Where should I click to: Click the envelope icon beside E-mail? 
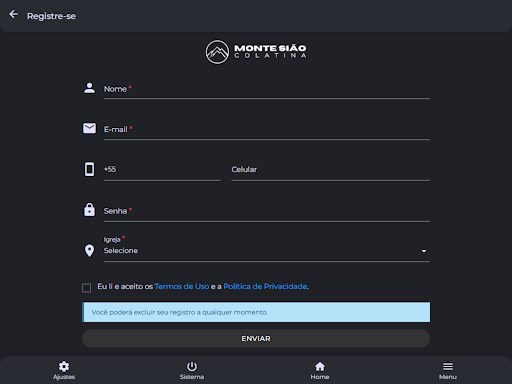[89, 128]
